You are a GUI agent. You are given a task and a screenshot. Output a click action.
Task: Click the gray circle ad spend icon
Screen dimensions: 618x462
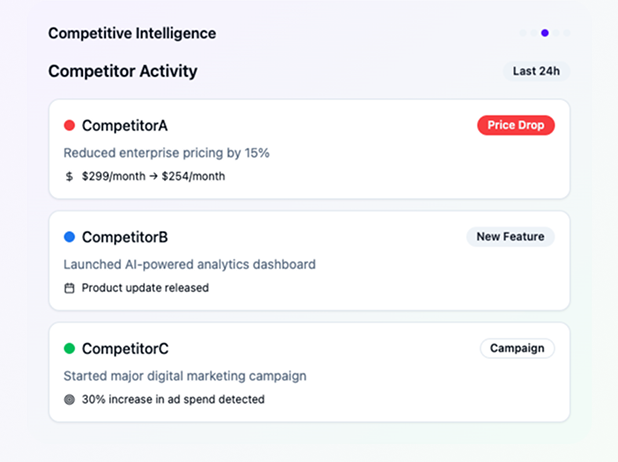click(69, 400)
